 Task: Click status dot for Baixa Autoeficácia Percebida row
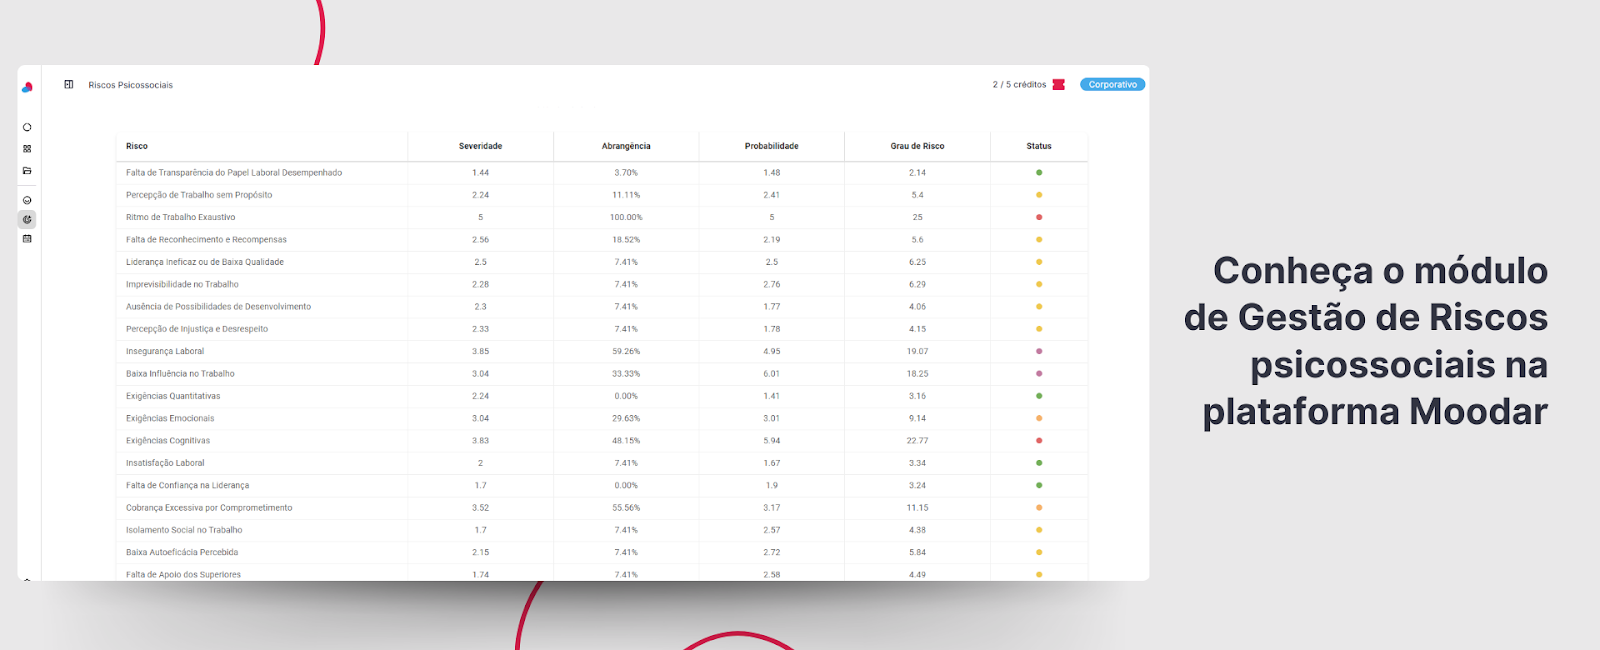pos(1039,552)
